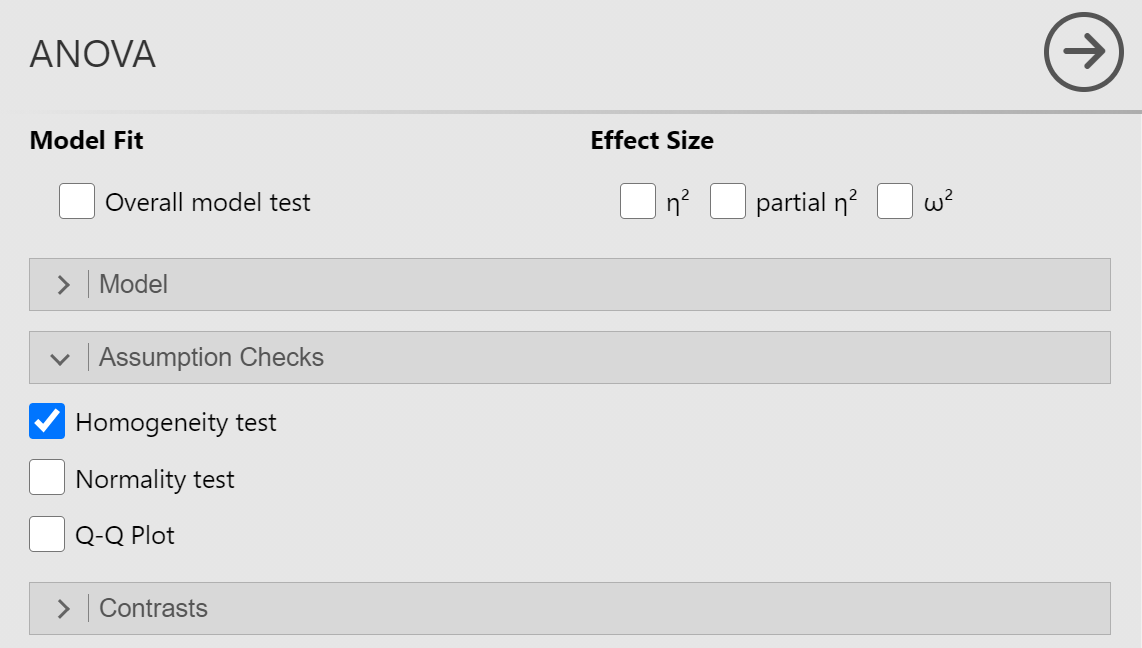Expand the Model section header

pyautogui.click(x=570, y=284)
